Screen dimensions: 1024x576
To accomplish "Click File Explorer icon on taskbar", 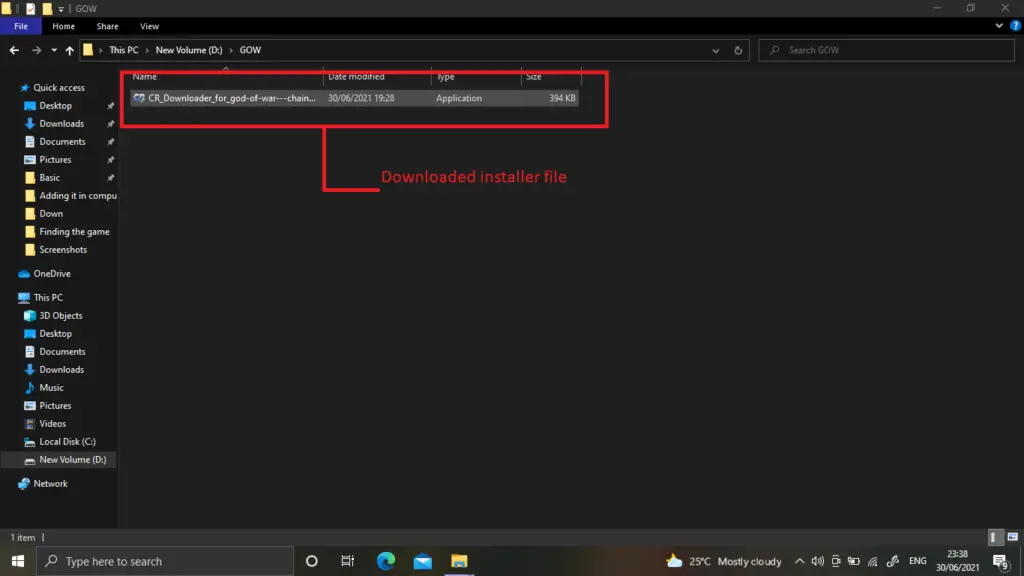I will coord(459,561).
